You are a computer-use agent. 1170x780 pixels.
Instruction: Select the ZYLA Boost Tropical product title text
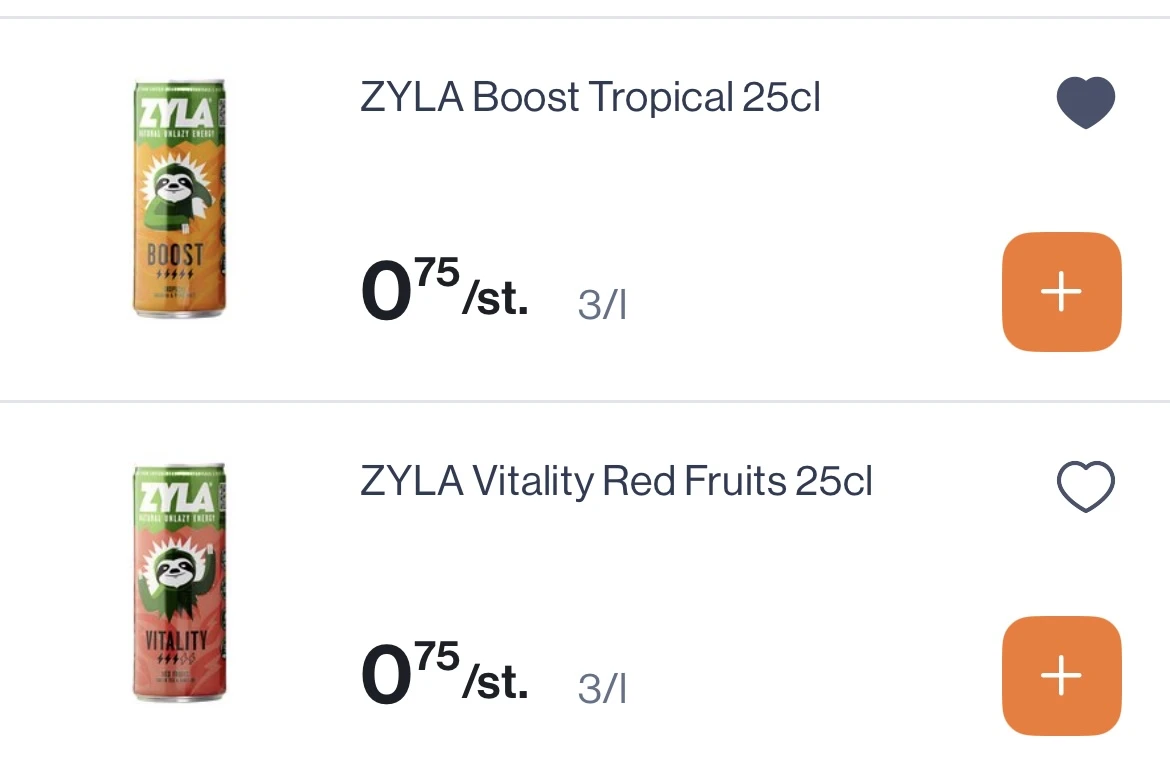coord(589,97)
